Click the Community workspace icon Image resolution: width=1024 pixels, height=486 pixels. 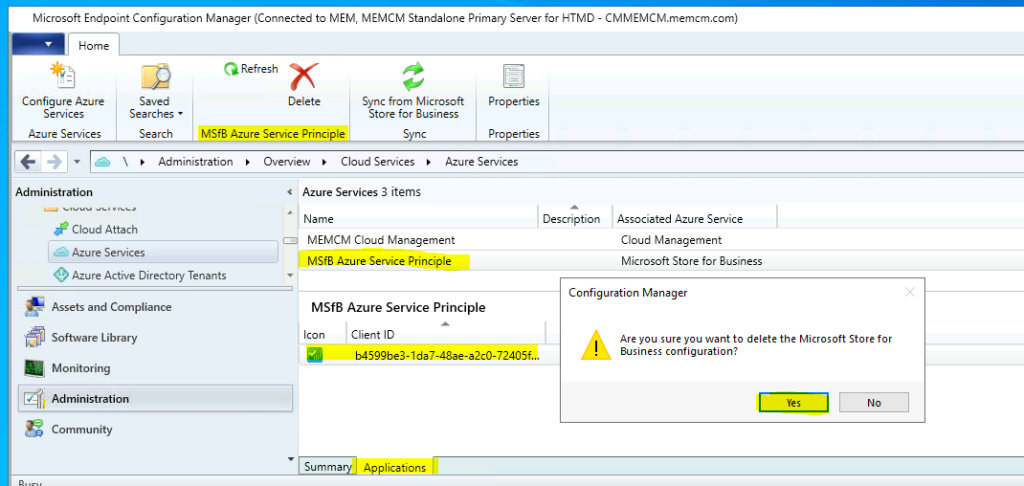coord(34,429)
